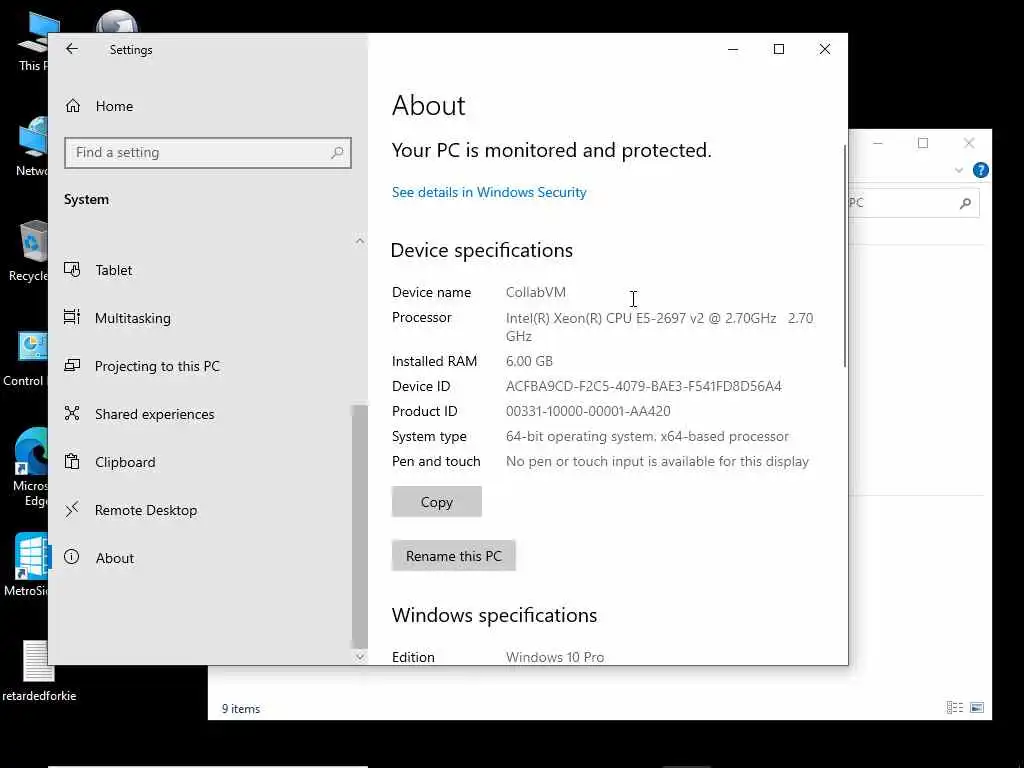The height and width of the screenshot is (768, 1024).
Task: Maximize the File Explorer window
Action: (923, 143)
